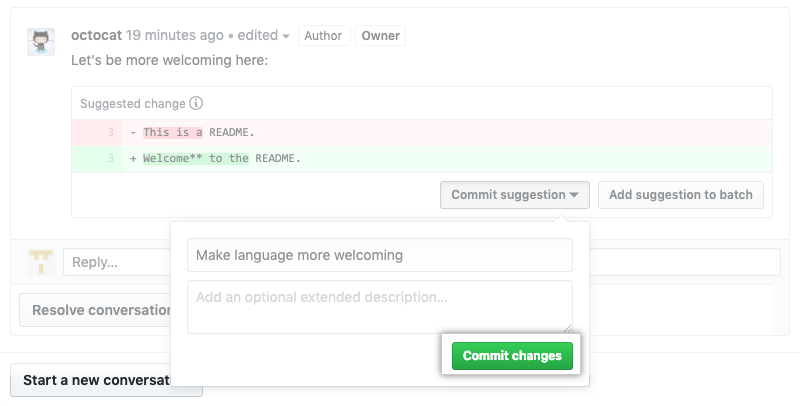The width and height of the screenshot is (800, 406).
Task: Click the commit message field "Make language more welcoming"
Action: point(379,255)
